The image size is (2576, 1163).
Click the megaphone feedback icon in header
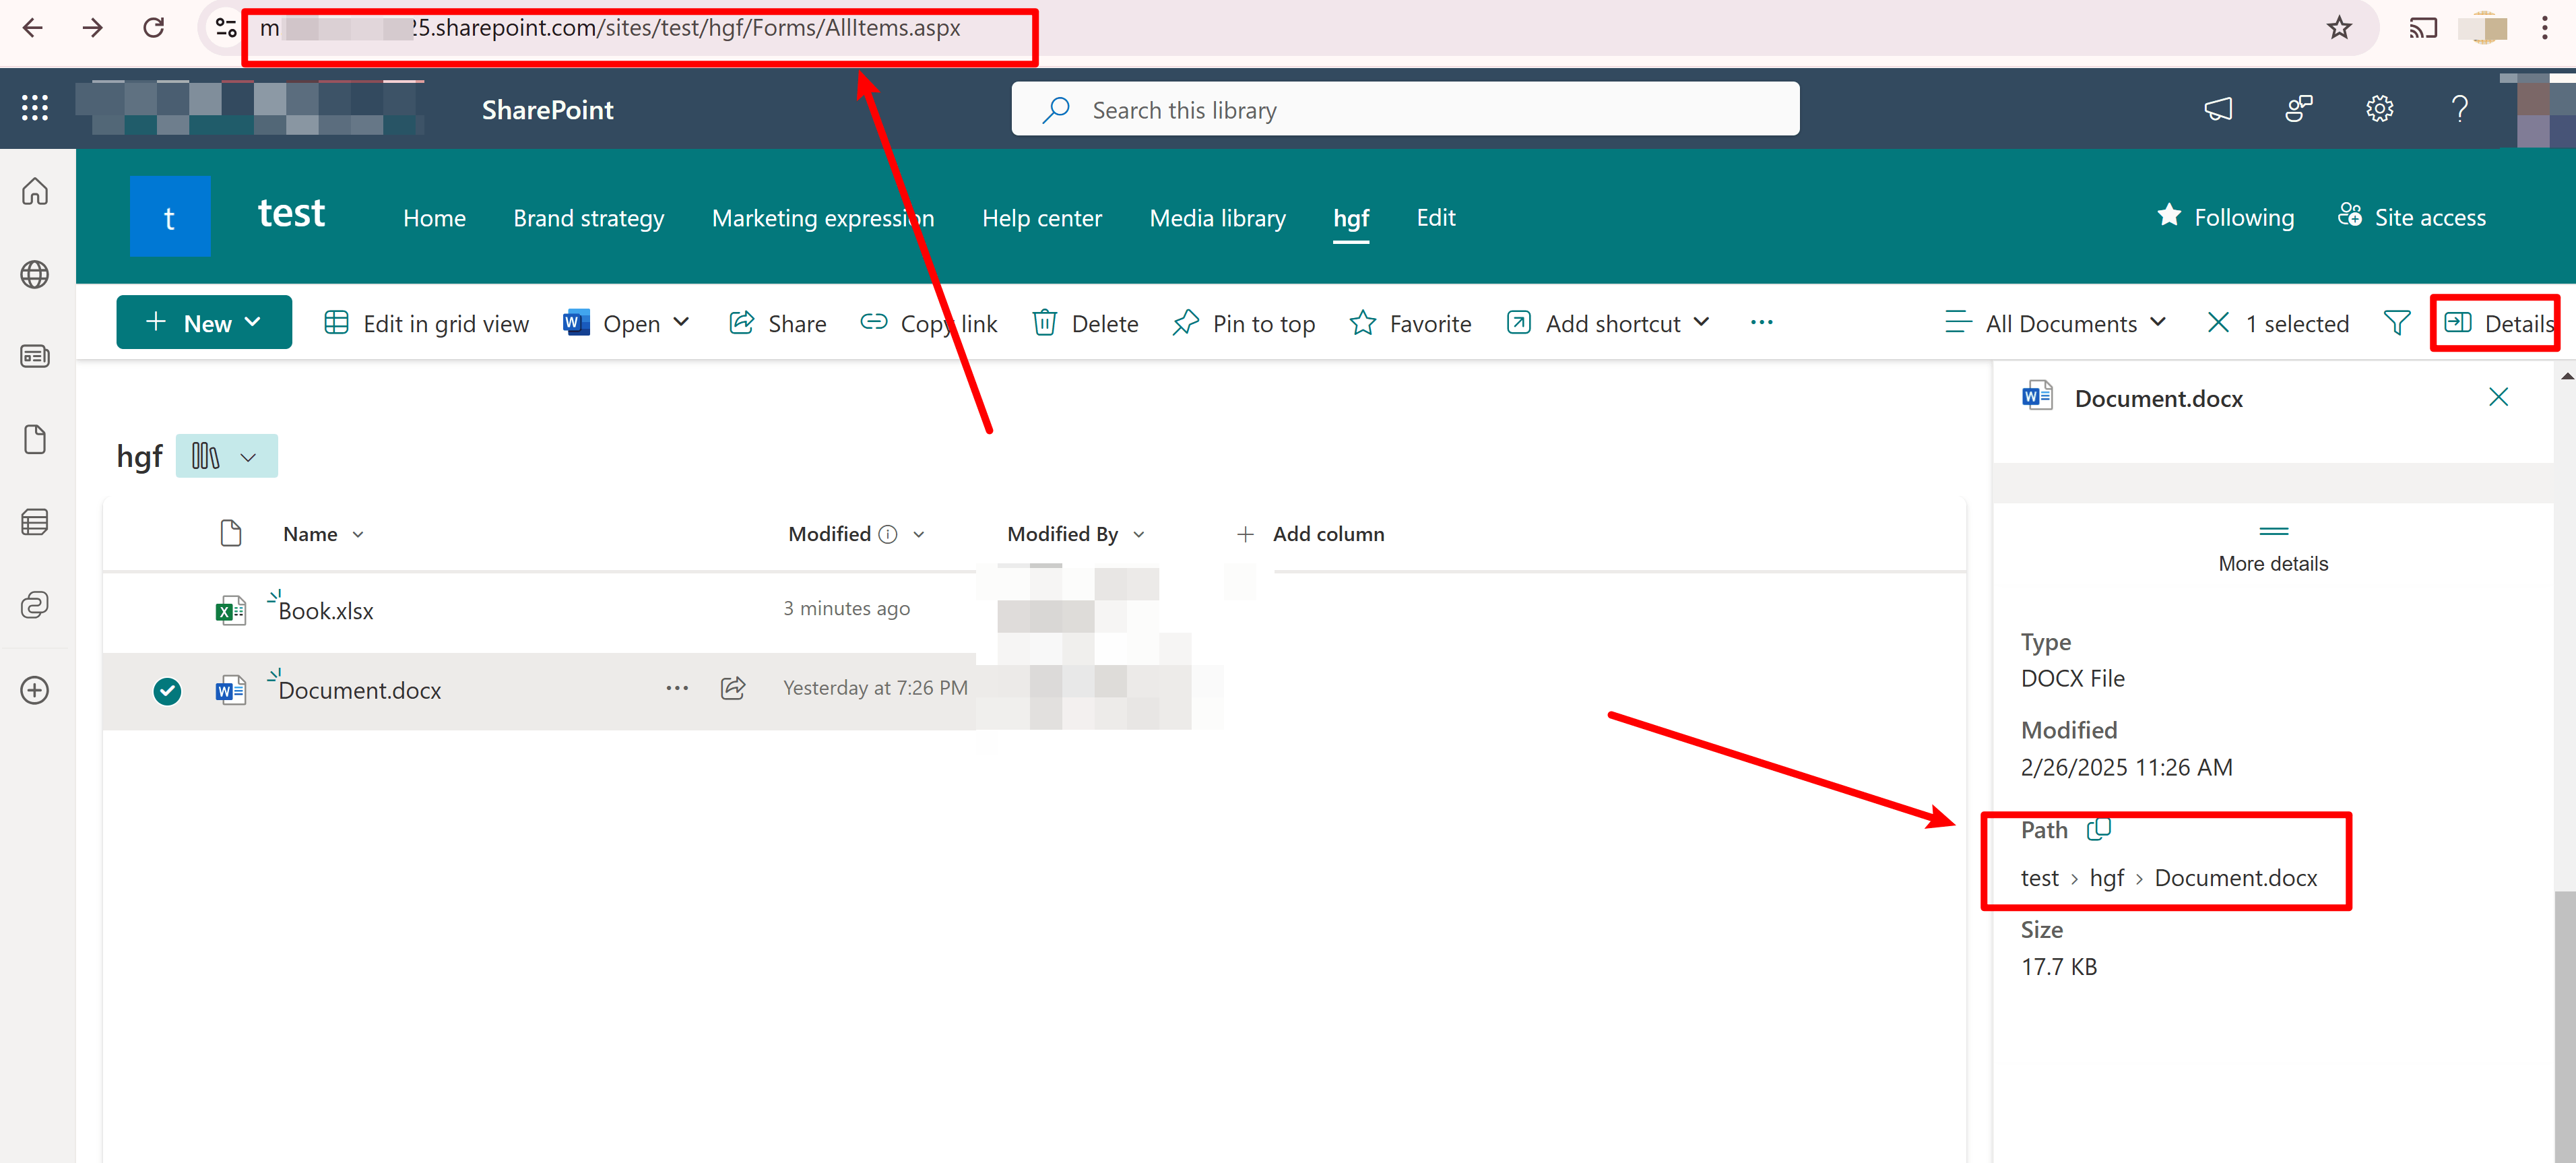tap(2218, 109)
